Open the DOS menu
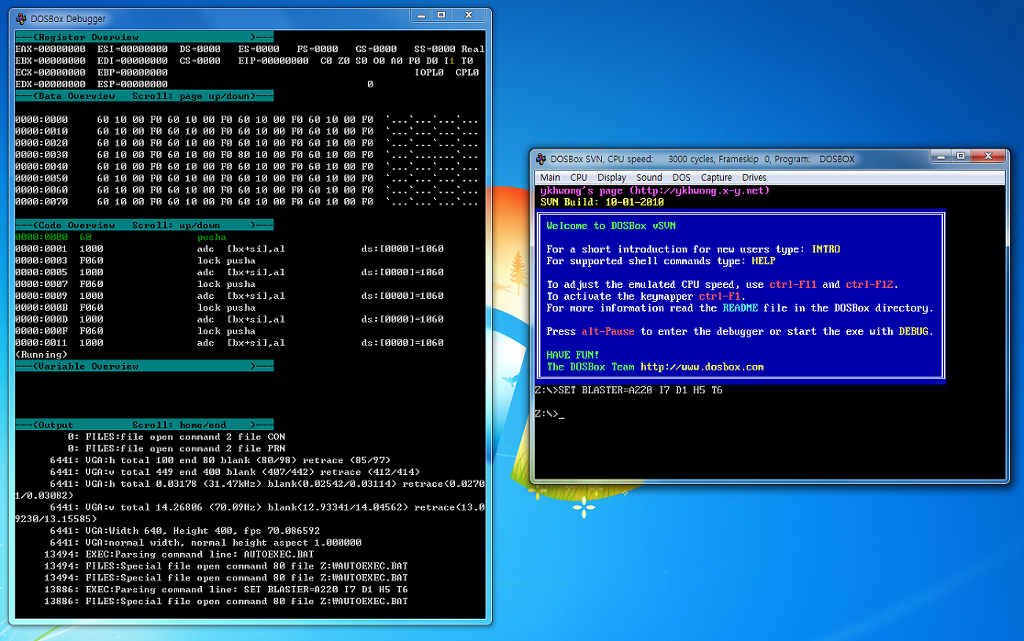This screenshot has width=1024, height=641. pos(681,177)
